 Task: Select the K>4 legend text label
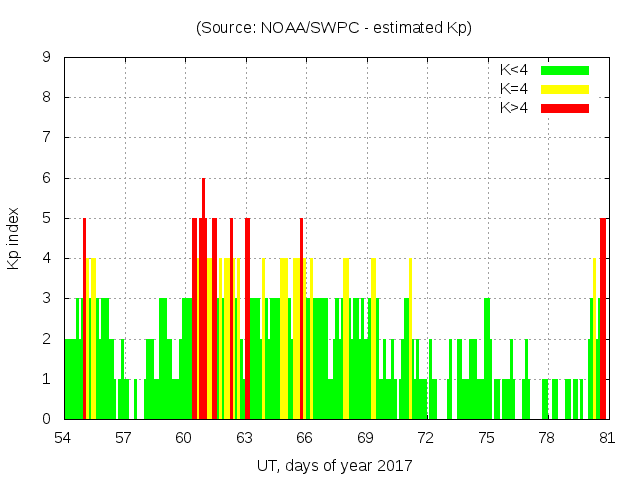(515, 108)
